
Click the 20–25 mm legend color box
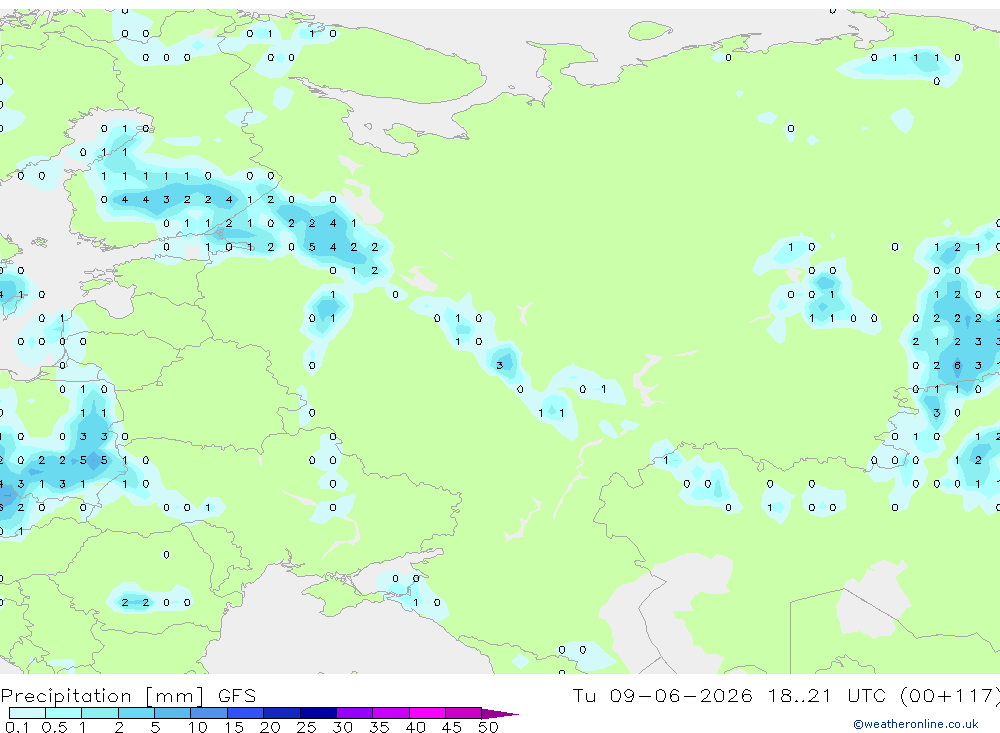[282, 713]
